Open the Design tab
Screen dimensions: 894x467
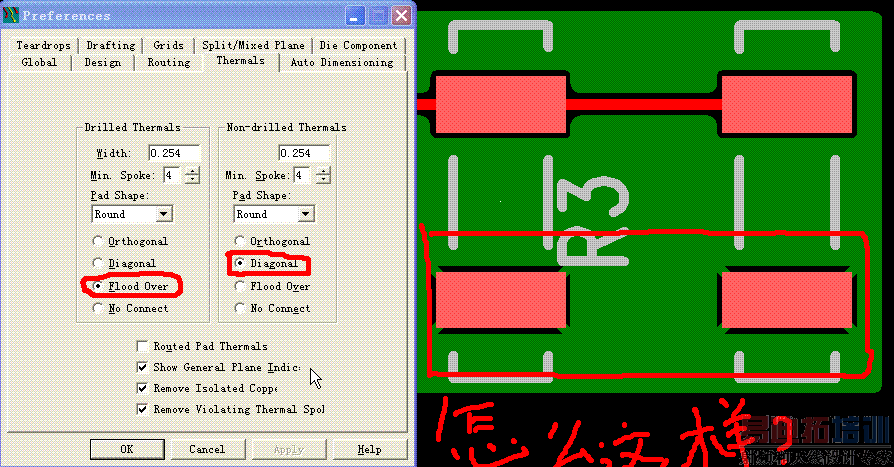coord(103,62)
